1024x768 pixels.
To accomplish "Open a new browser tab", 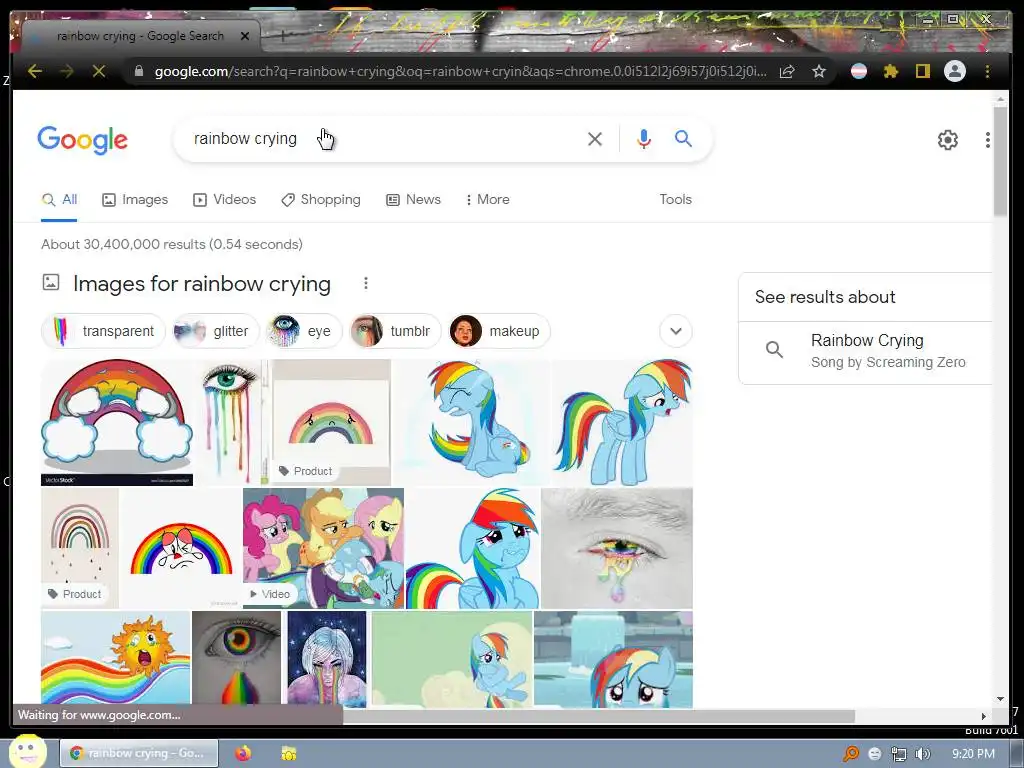I will point(282,36).
